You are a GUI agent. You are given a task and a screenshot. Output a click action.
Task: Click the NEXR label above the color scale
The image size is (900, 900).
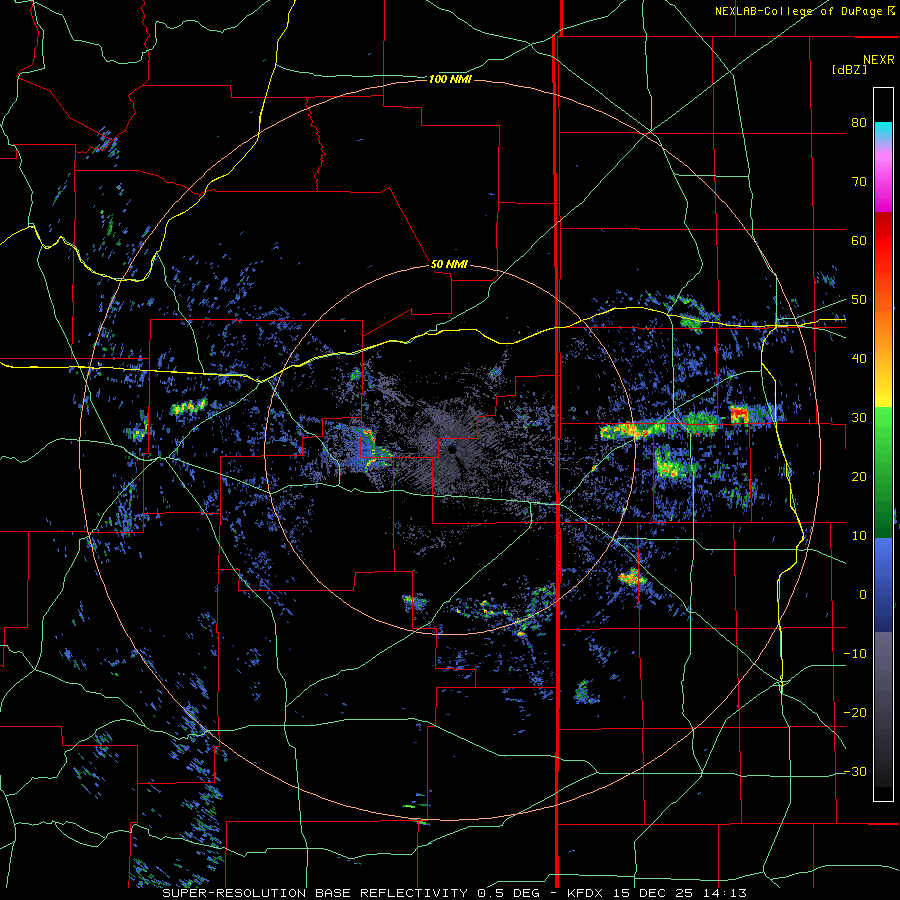point(879,60)
